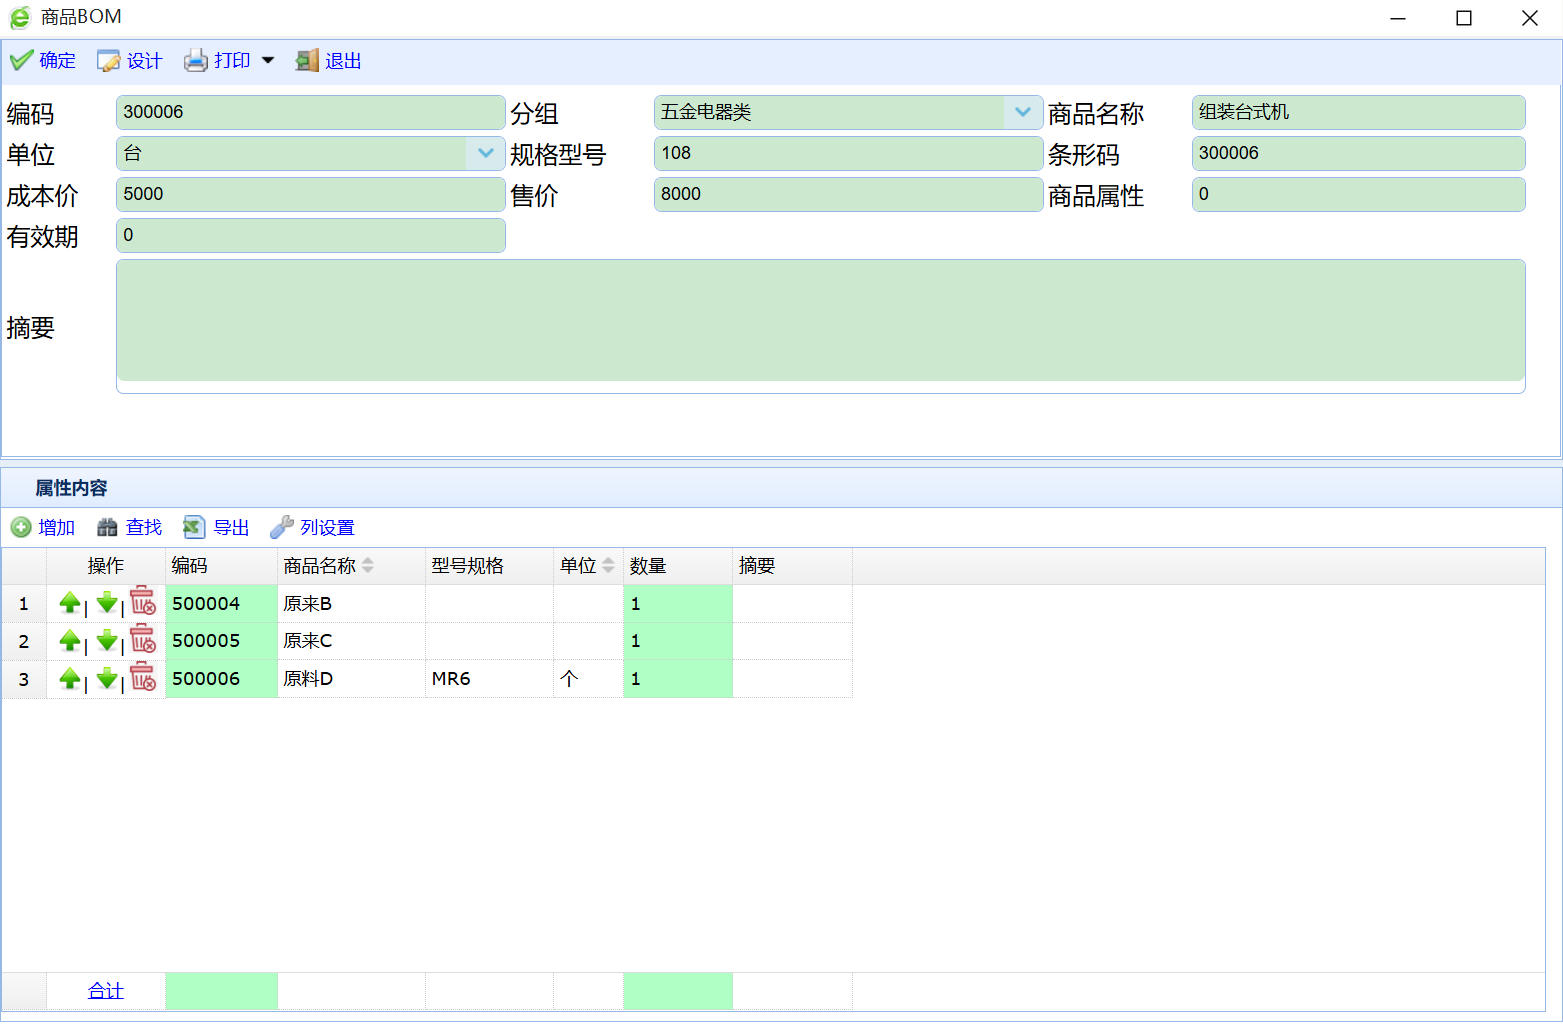Click into the 摘要 summary text area
This screenshot has height=1029, width=1563.
820,322
